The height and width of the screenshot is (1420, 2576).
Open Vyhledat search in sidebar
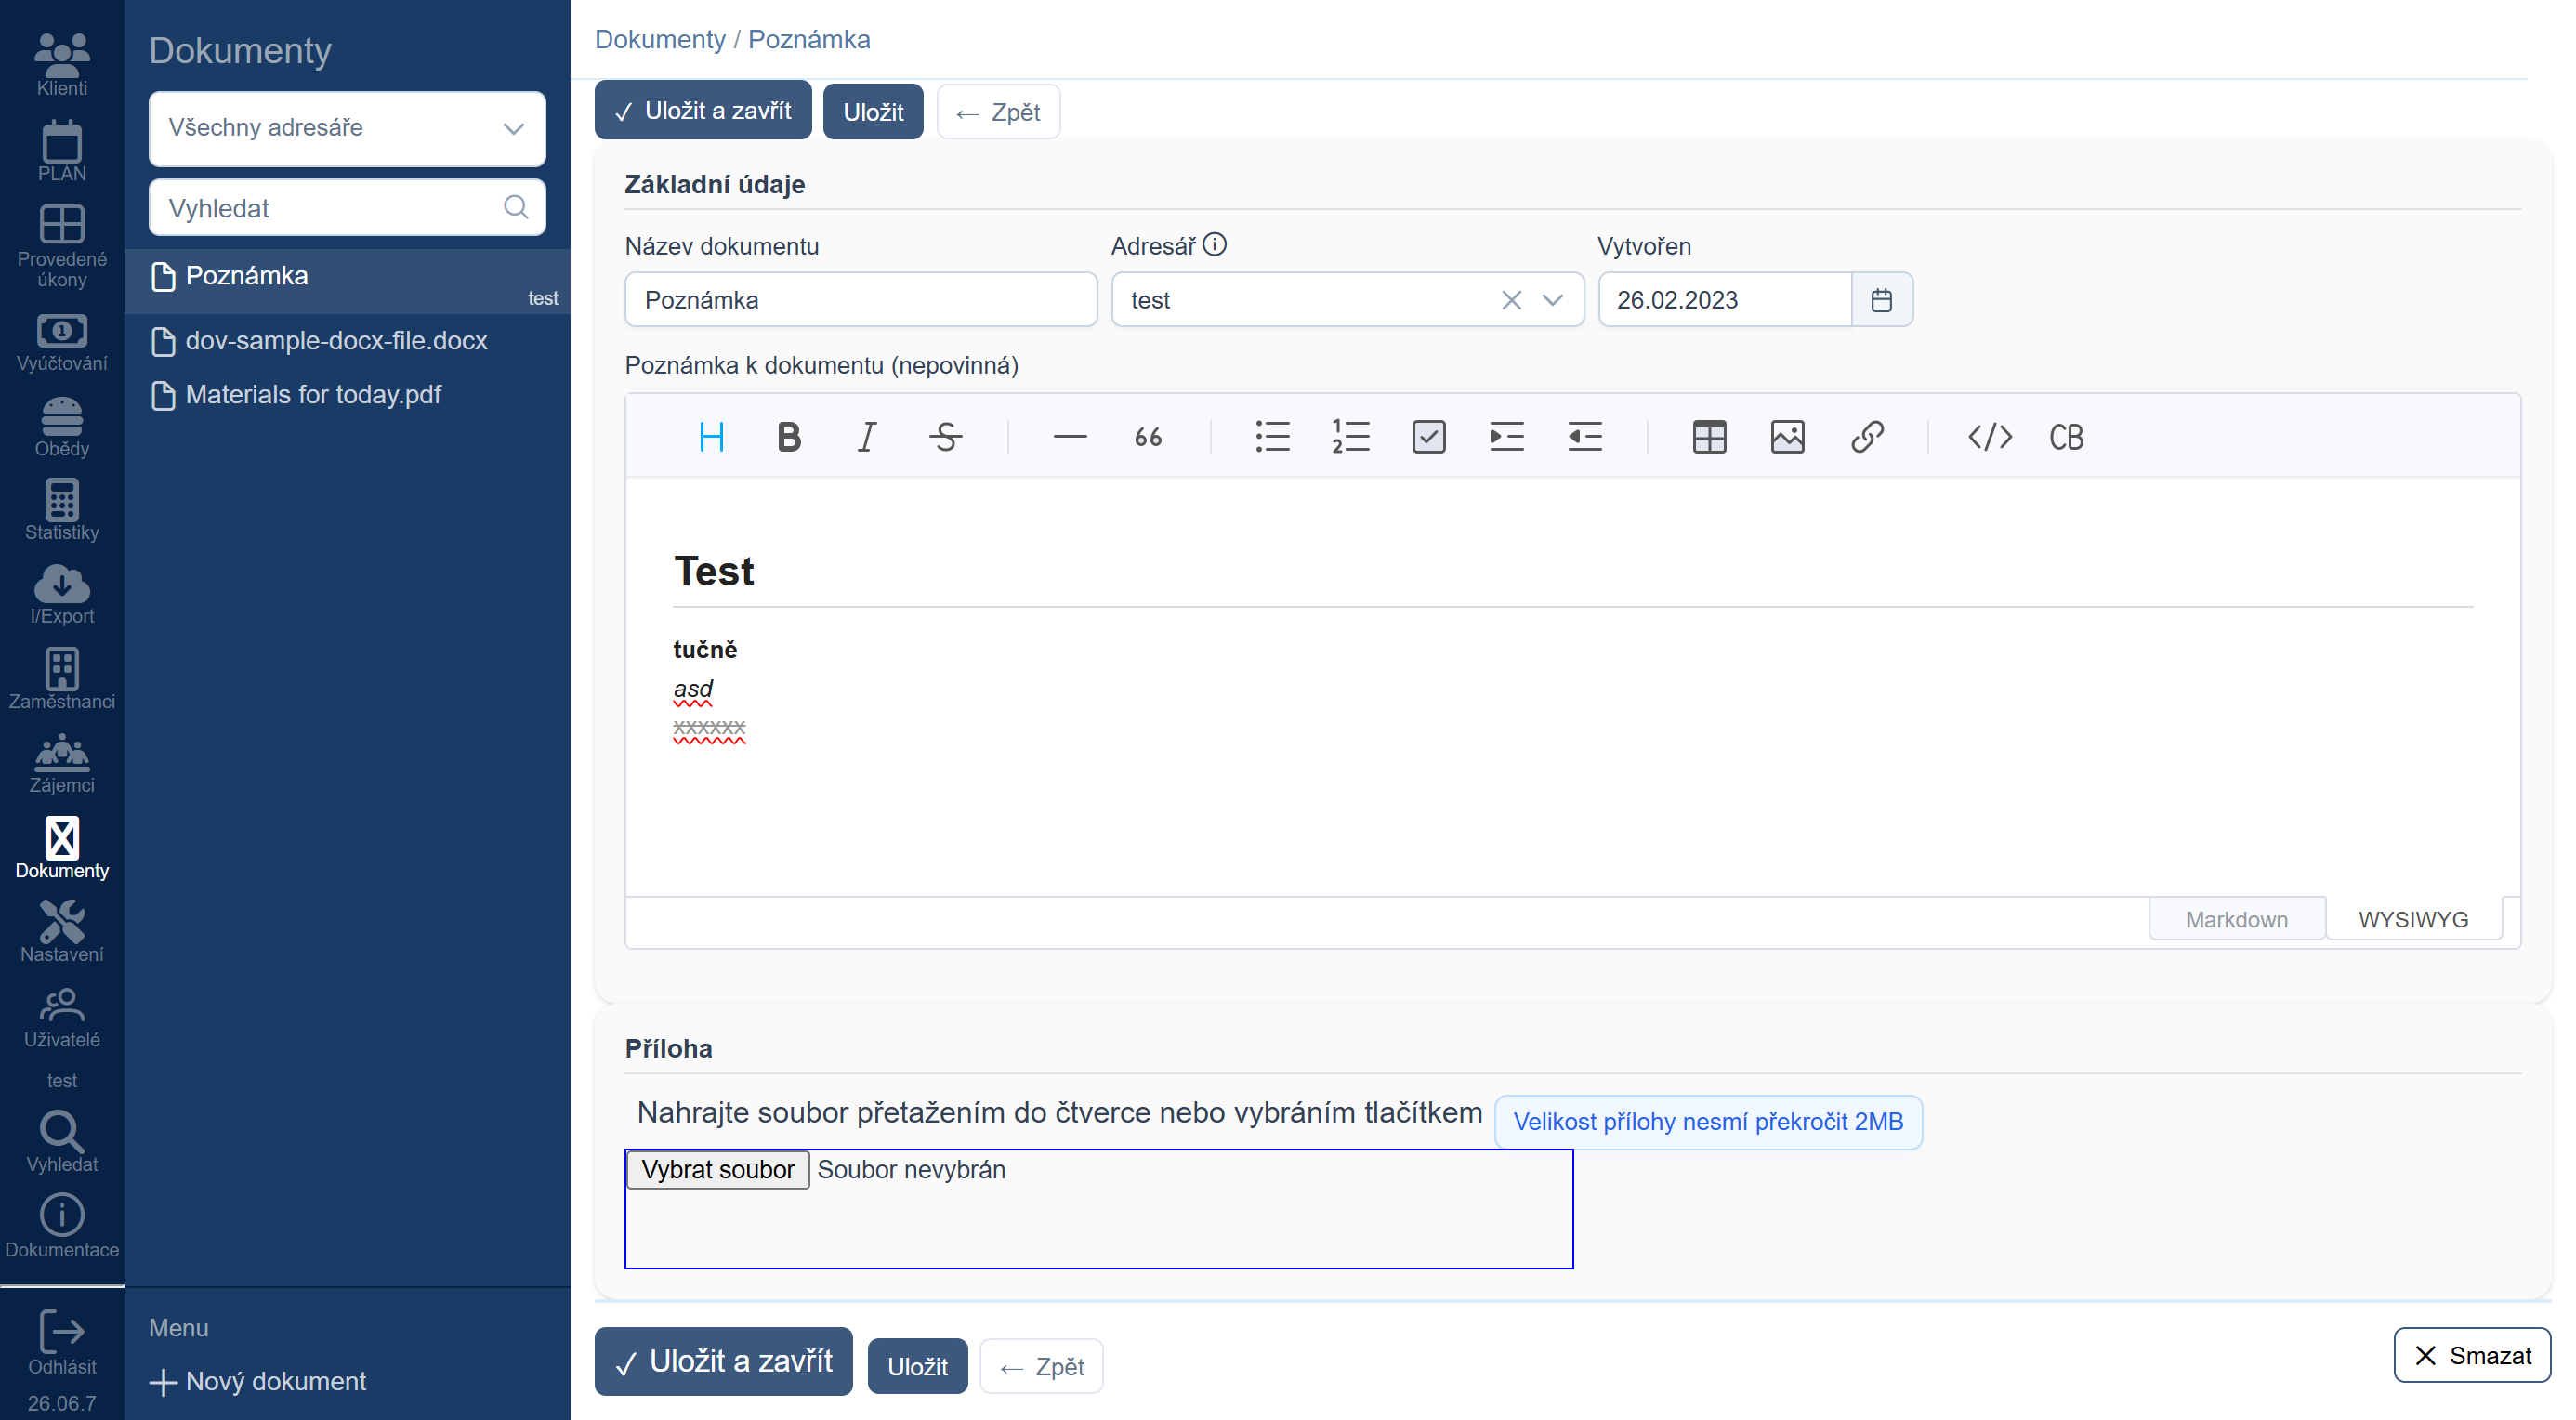pos(62,1141)
